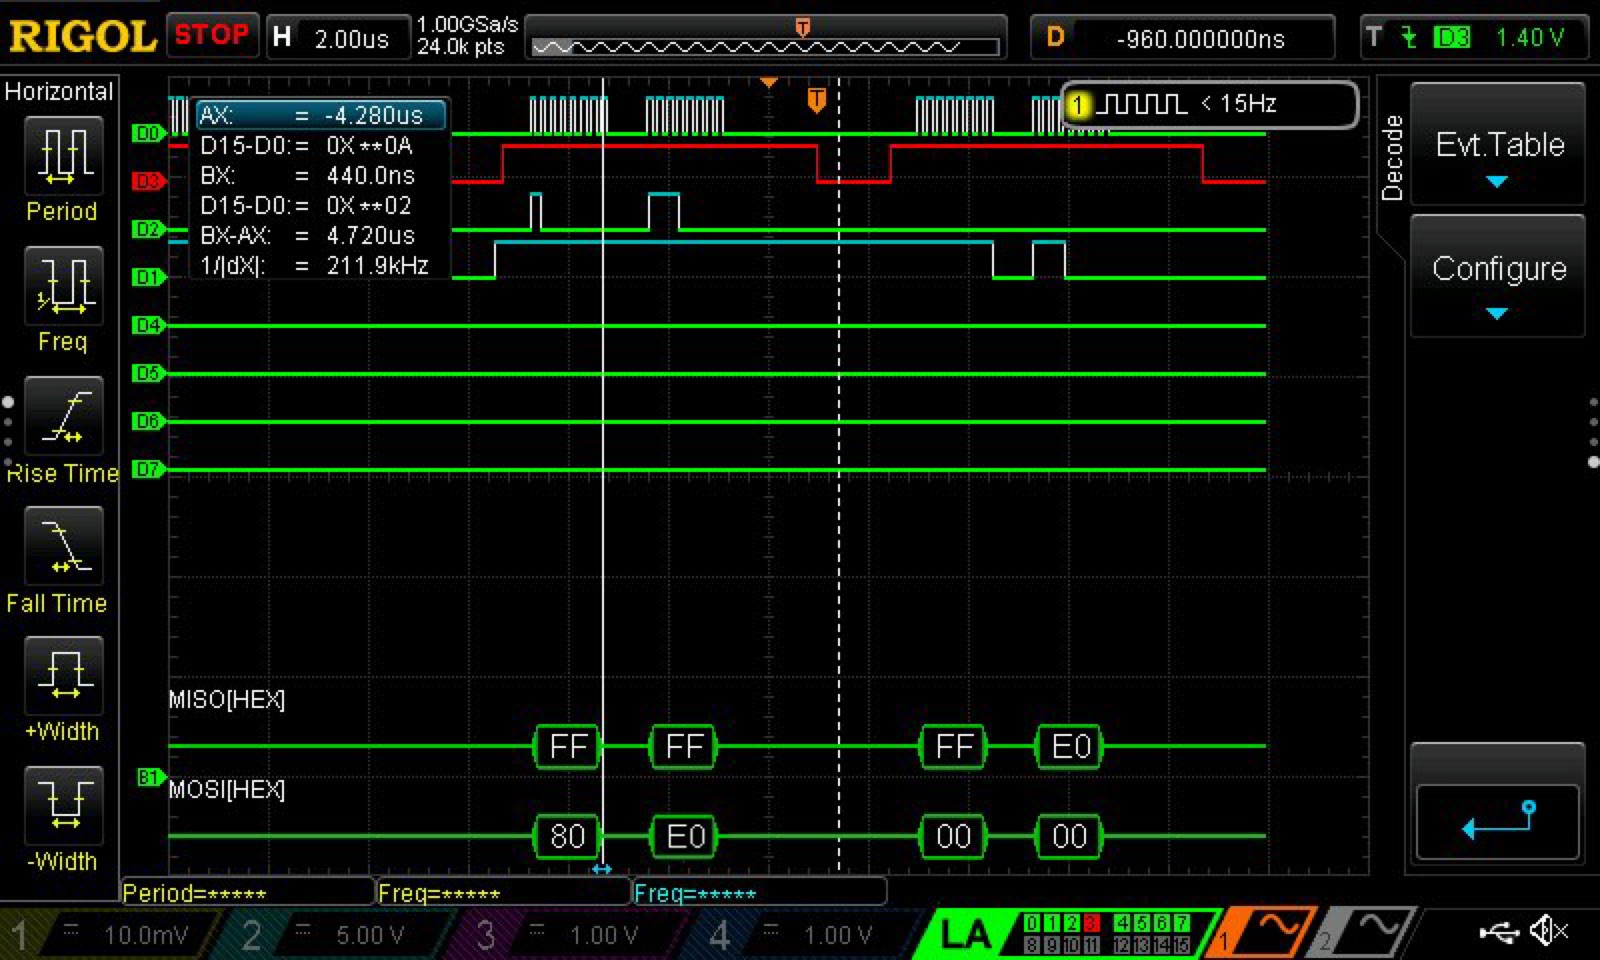Click the speaker sound icon
Screen dimensions: 1600x960
1549,932
